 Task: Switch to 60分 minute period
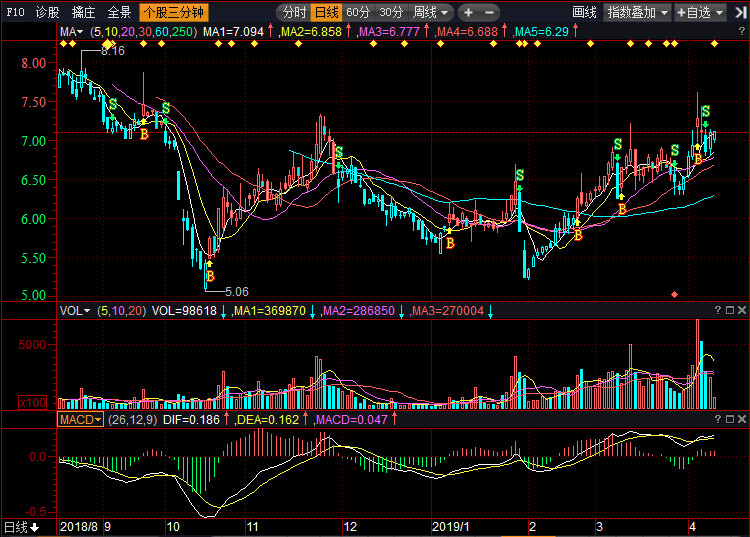click(x=358, y=13)
